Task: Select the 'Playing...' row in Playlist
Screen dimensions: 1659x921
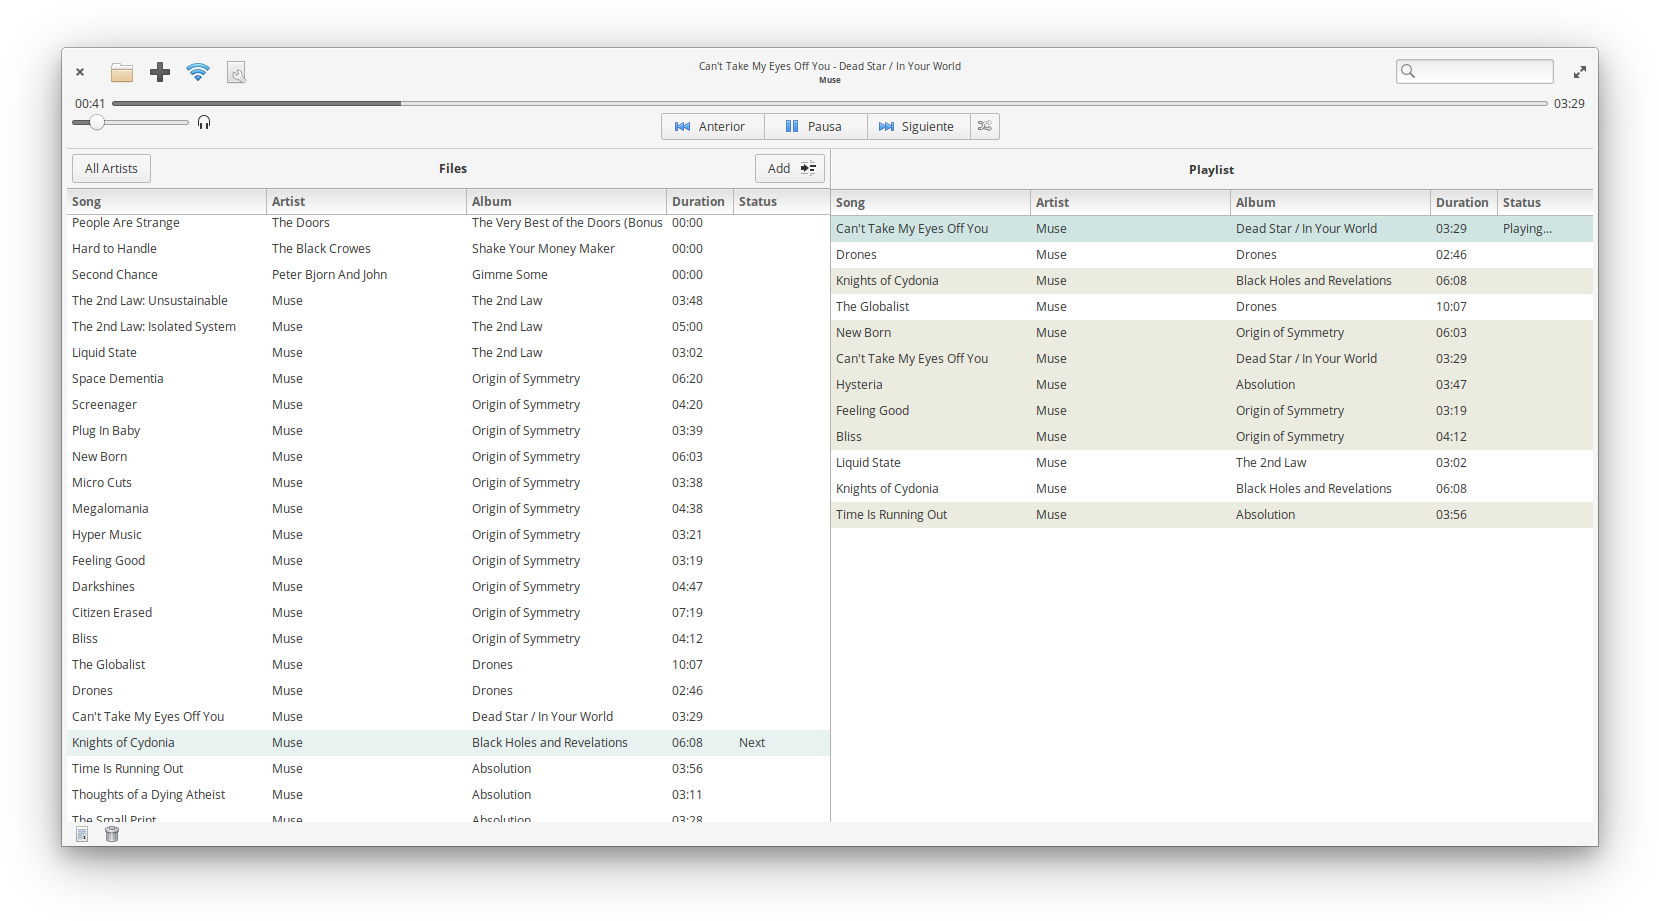Action: (x=1212, y=229)
